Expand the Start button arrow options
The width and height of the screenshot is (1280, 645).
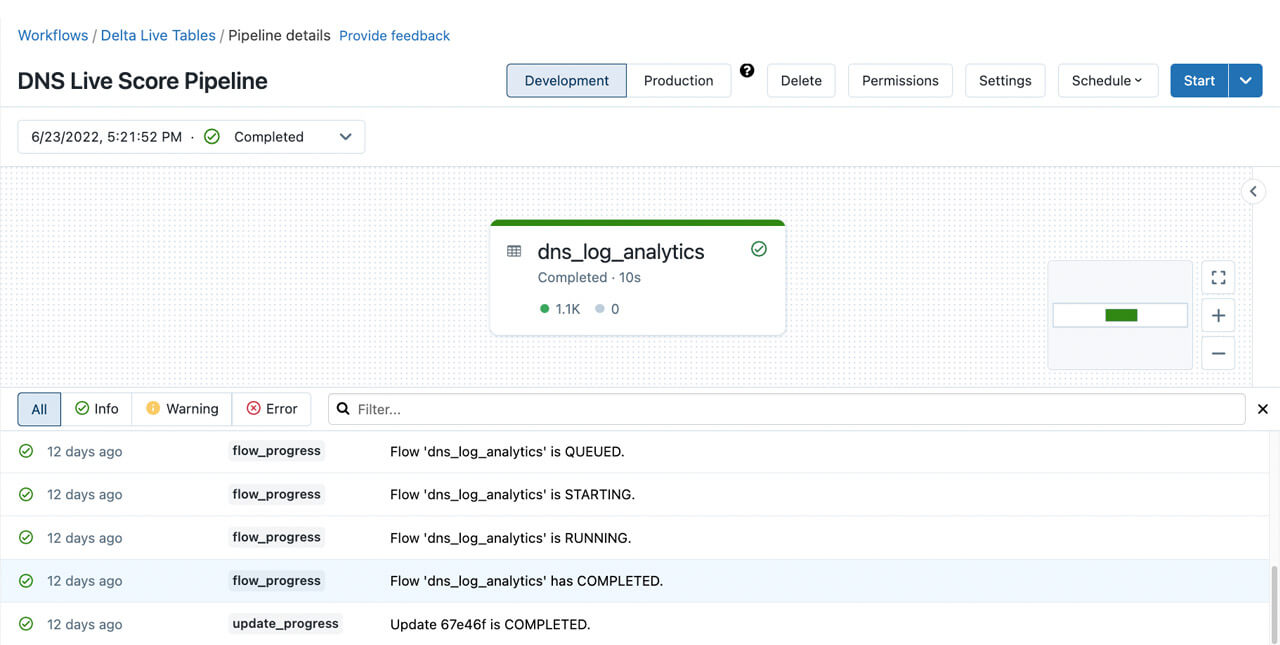(x=1245, y=81)
